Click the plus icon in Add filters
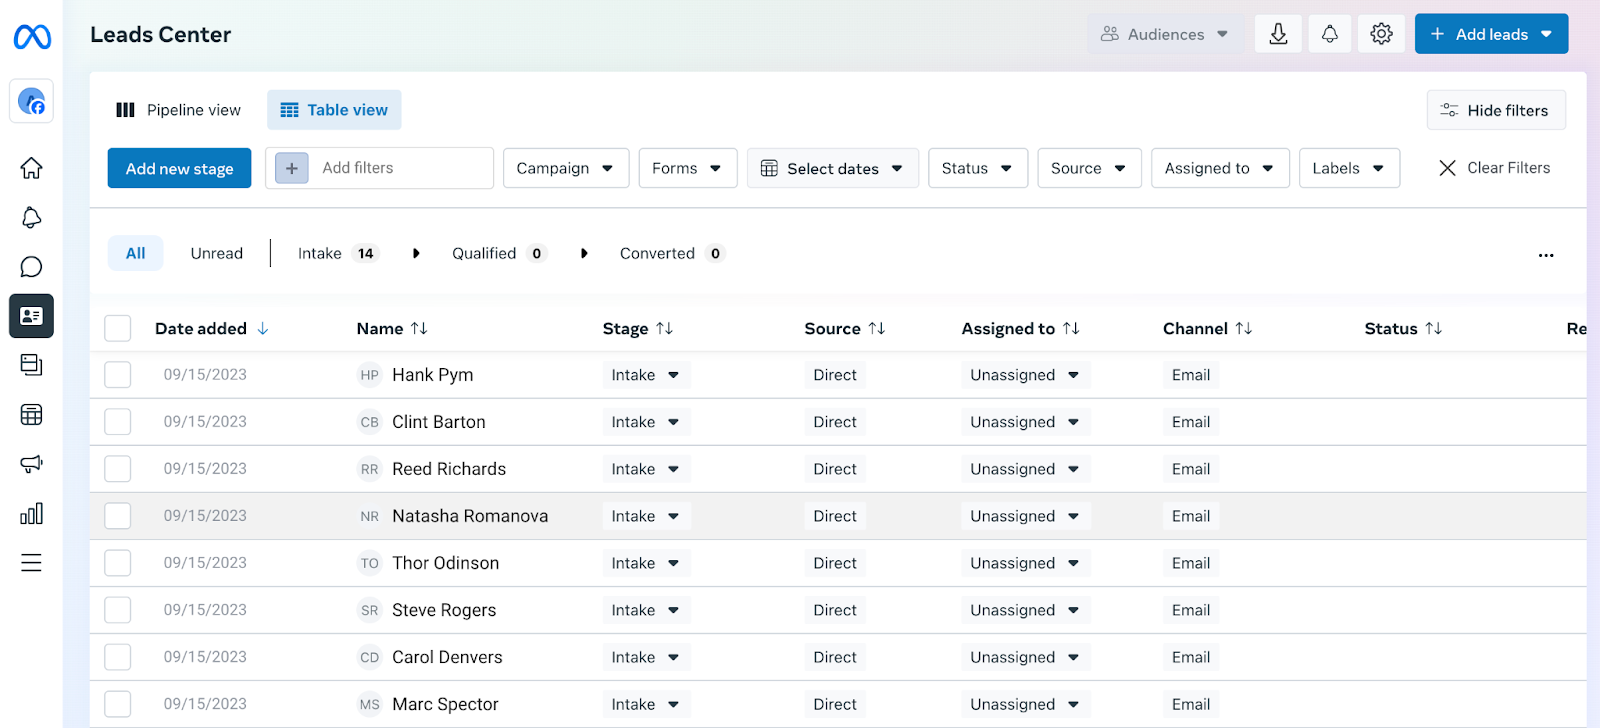 (x=292, y=168)
